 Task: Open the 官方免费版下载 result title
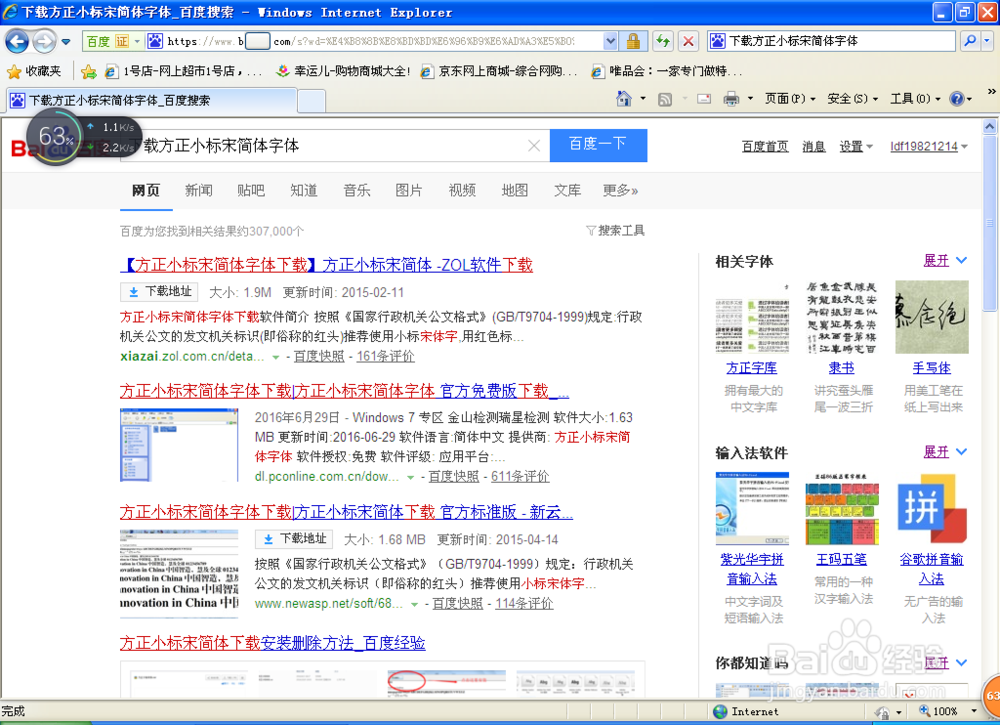tap(344, 390)
